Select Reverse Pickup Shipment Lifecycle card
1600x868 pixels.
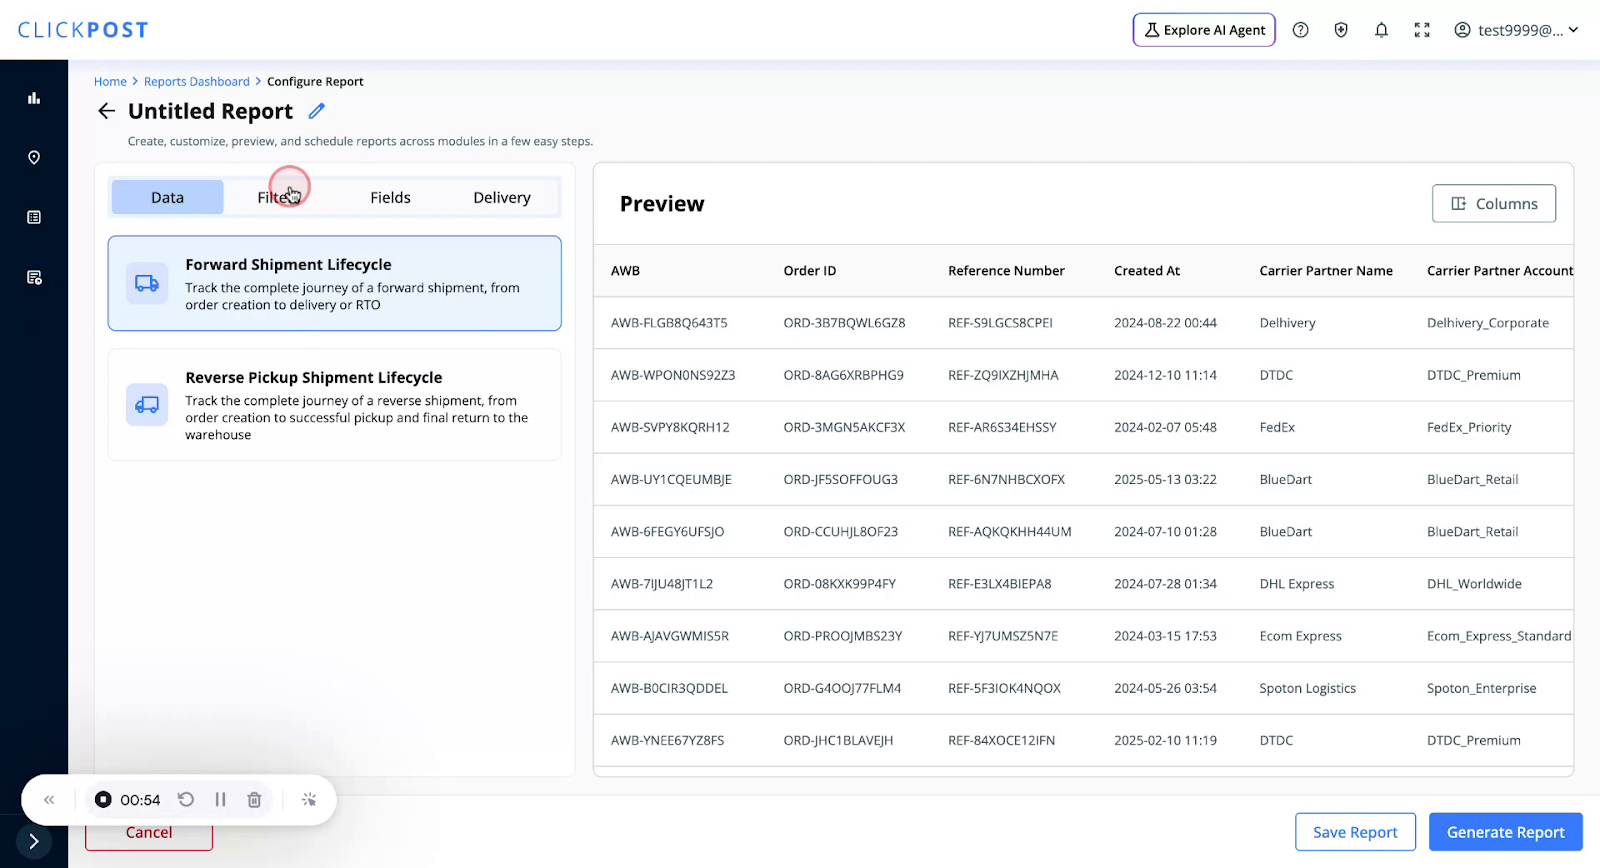(334, 405)
